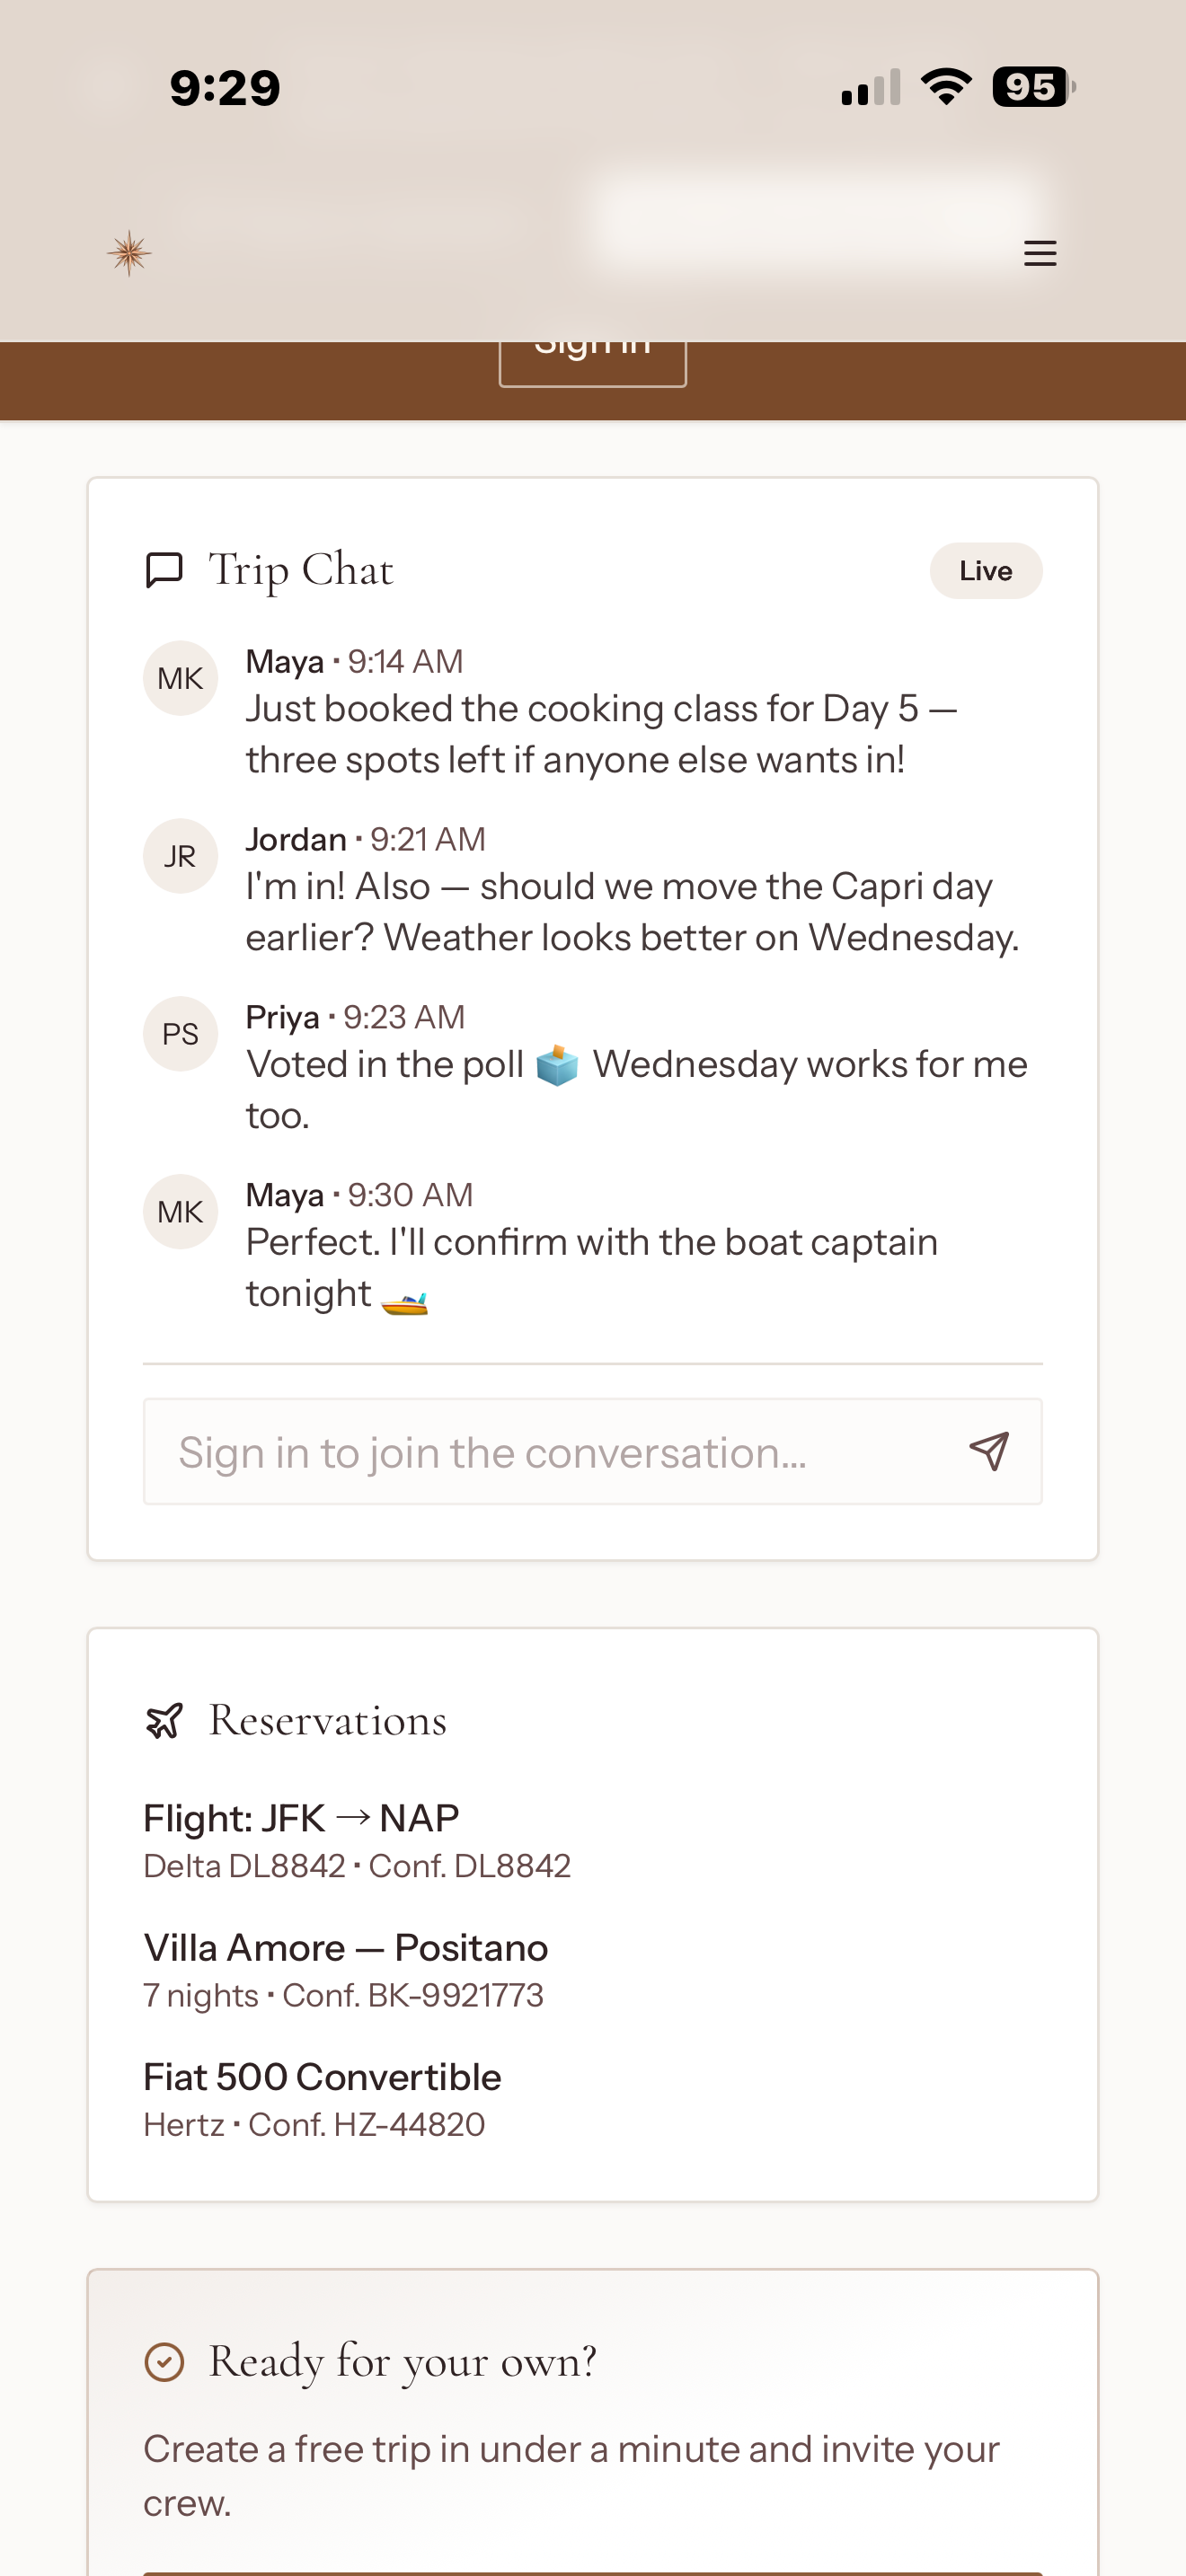Tap the Wi-Fi status icon
Screen dimensions: 1186x2576
pos(946,87)
